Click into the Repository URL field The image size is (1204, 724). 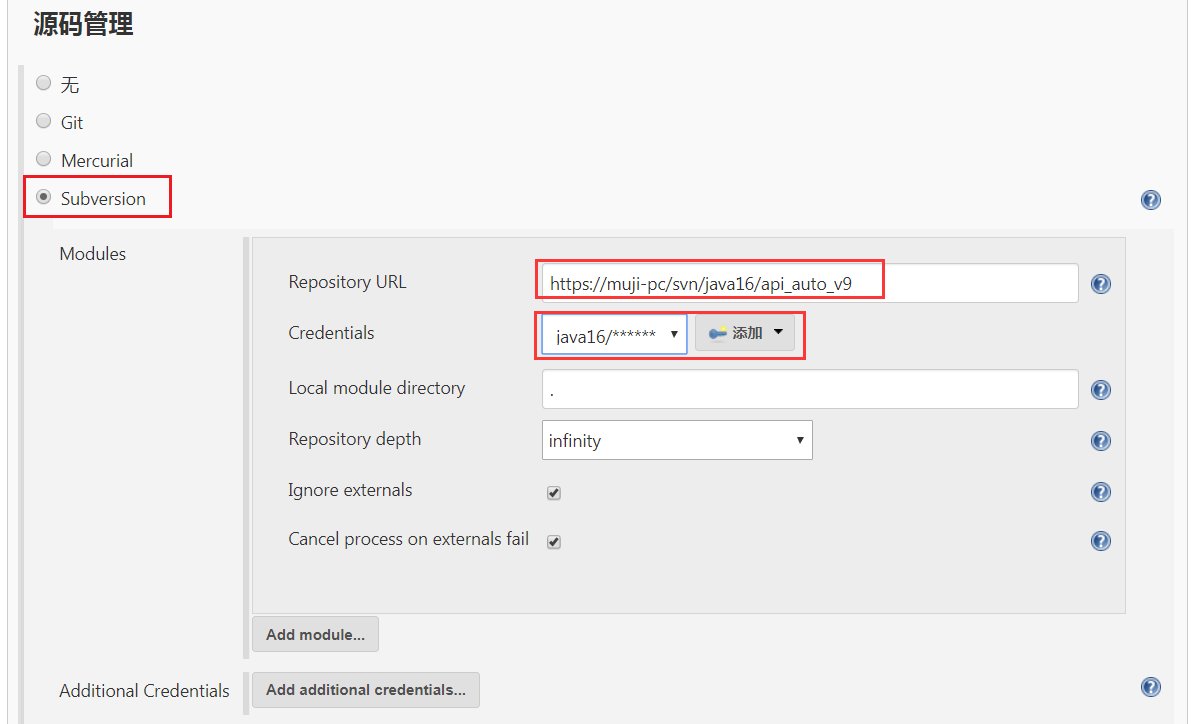click(808, 283)
